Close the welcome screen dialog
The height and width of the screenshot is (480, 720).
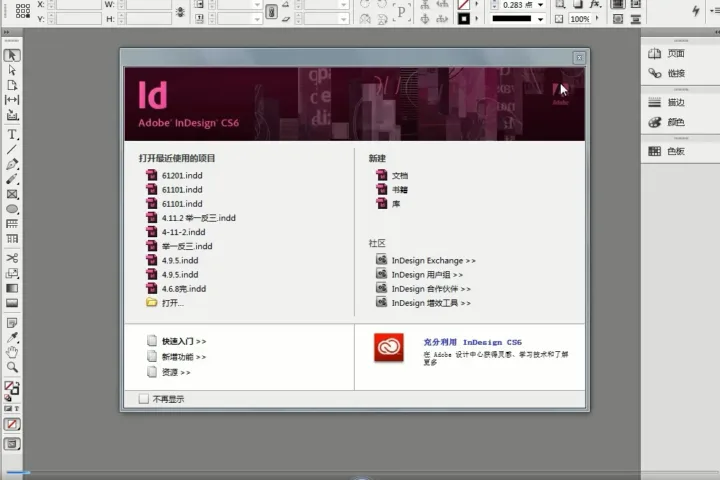579,57
